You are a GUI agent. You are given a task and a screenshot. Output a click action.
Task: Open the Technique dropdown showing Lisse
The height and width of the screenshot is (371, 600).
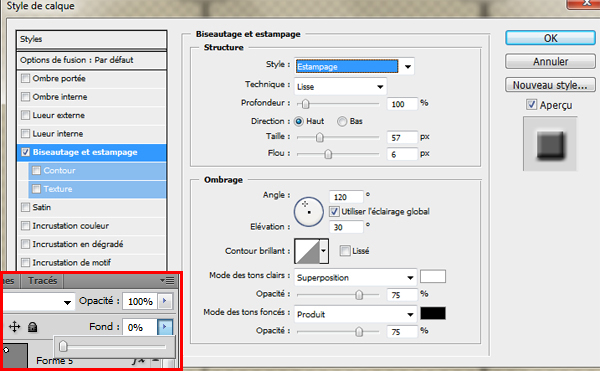[x=340, y=87]
